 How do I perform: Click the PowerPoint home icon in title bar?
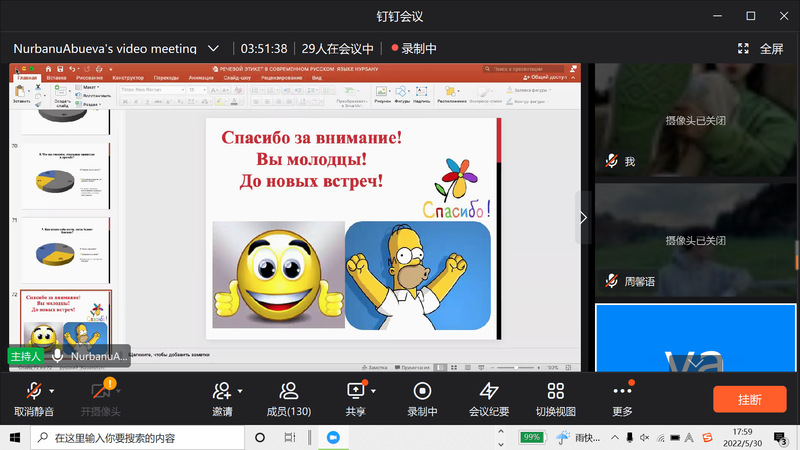[48, 69]
